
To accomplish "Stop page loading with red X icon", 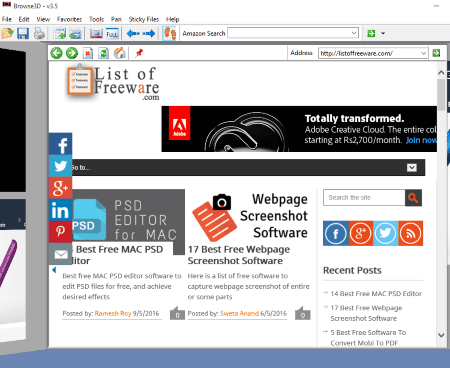I will pos(88,53).
